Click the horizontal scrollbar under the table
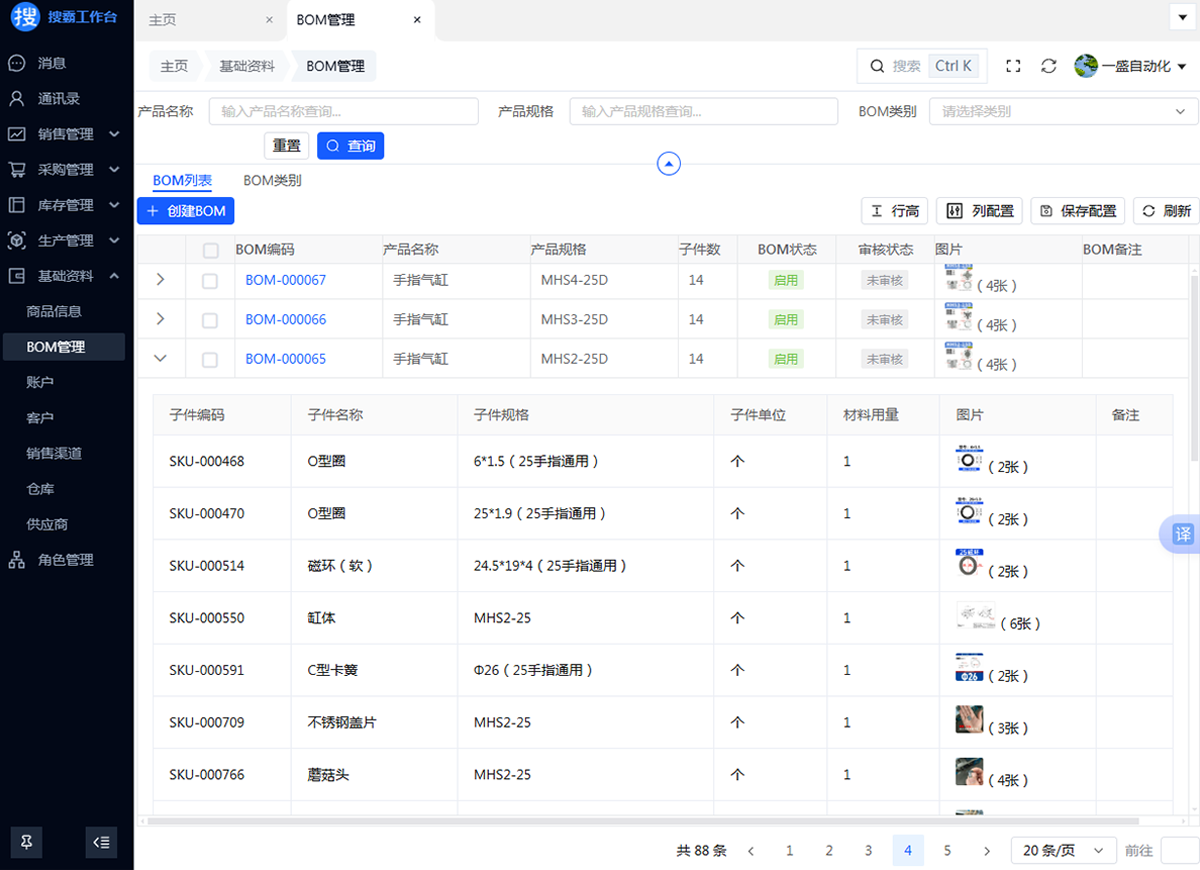The width and height of the screenshot is (1200, 870). [640, 821]
